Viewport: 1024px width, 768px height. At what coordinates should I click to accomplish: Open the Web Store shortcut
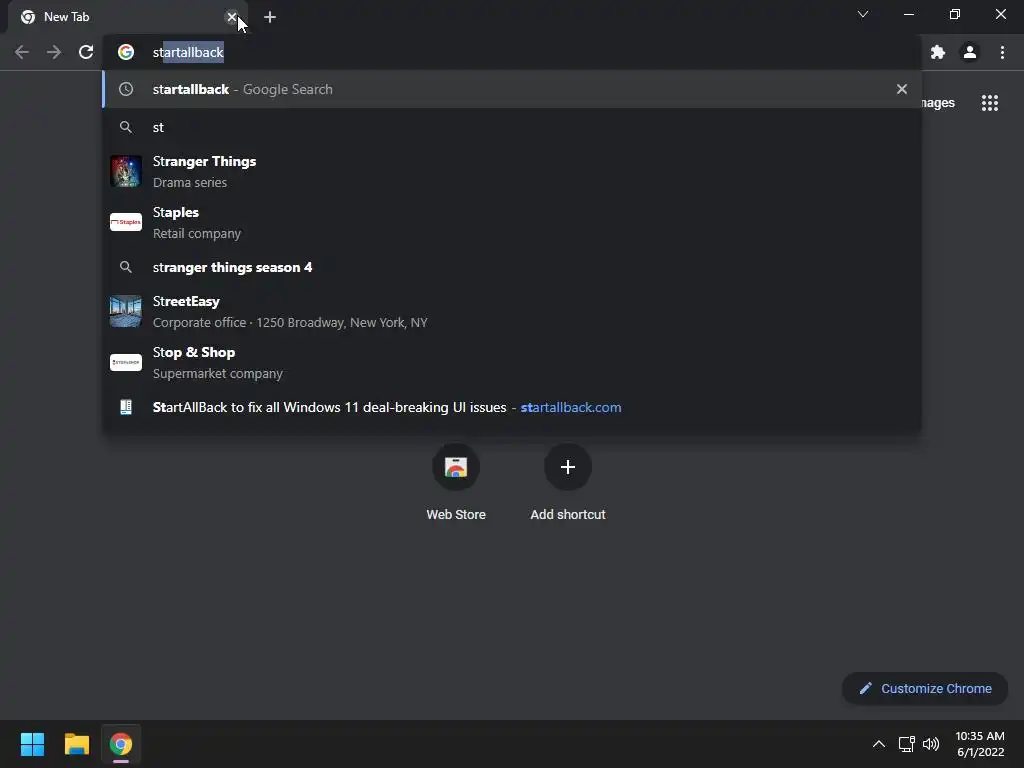pyautogui.click(x=456, y=482)
